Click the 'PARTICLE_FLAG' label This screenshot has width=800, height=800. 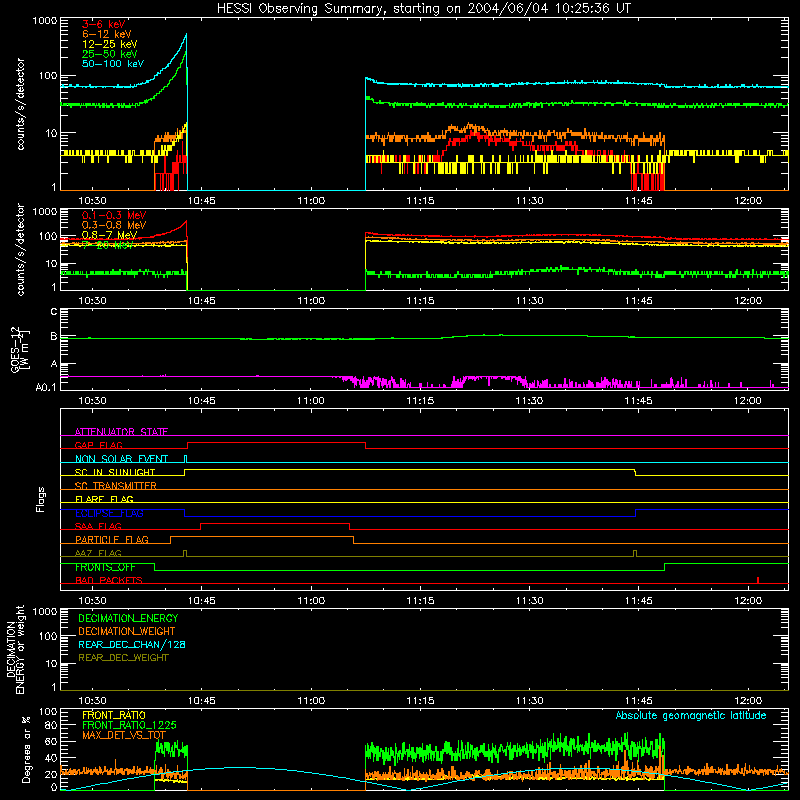112,539
